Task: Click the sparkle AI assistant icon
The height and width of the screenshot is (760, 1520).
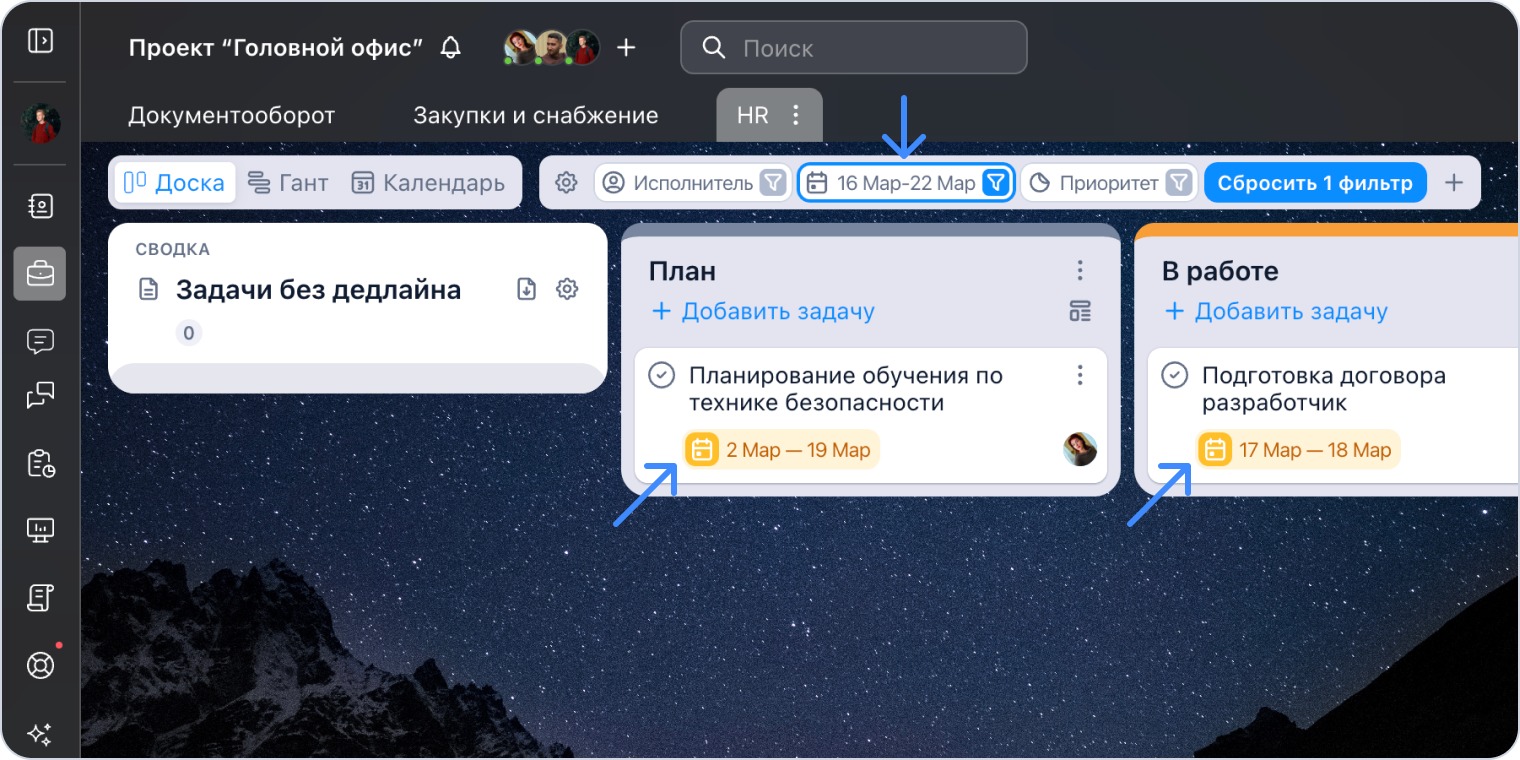Action: coord(40,735)
